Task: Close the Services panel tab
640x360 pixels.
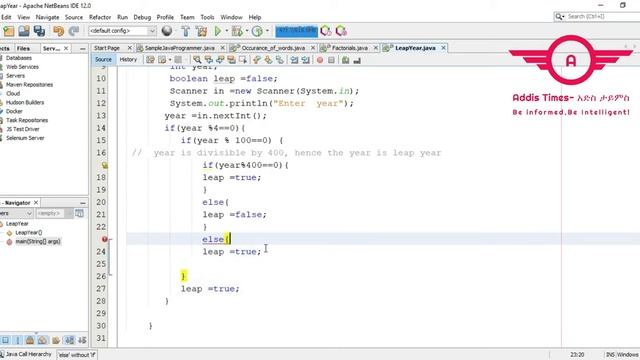Action: [66, 48]
